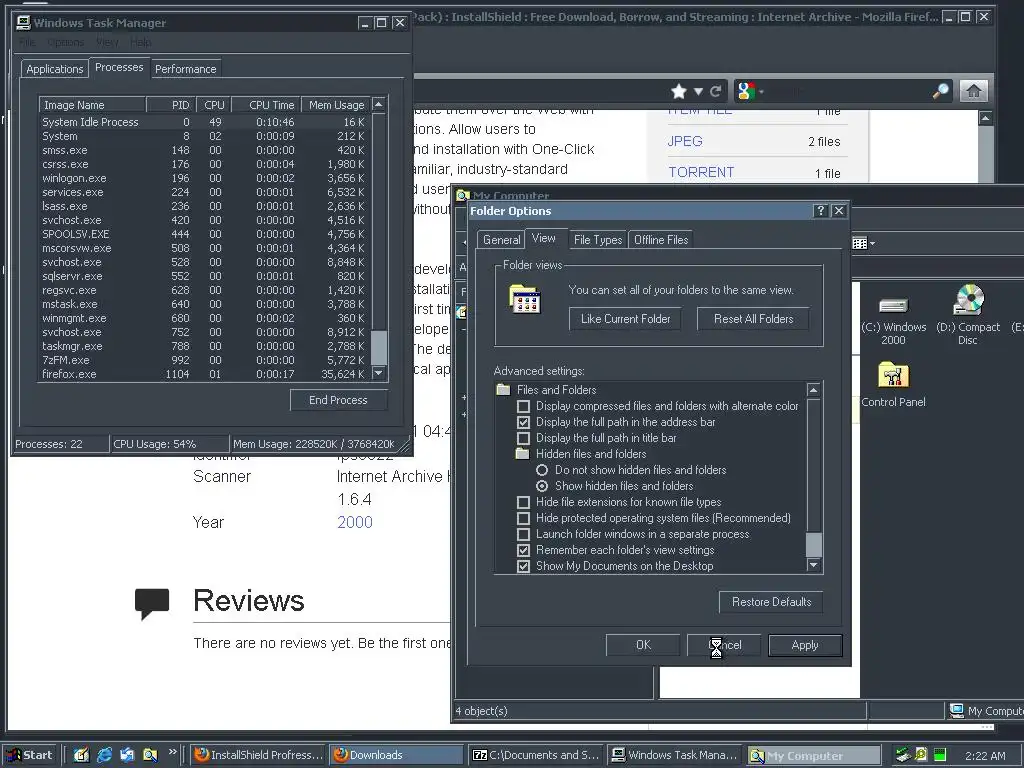Toggle Hide protected operating system files
Image resolution: width=1024 pixels, height=768 pixels.
523,518
